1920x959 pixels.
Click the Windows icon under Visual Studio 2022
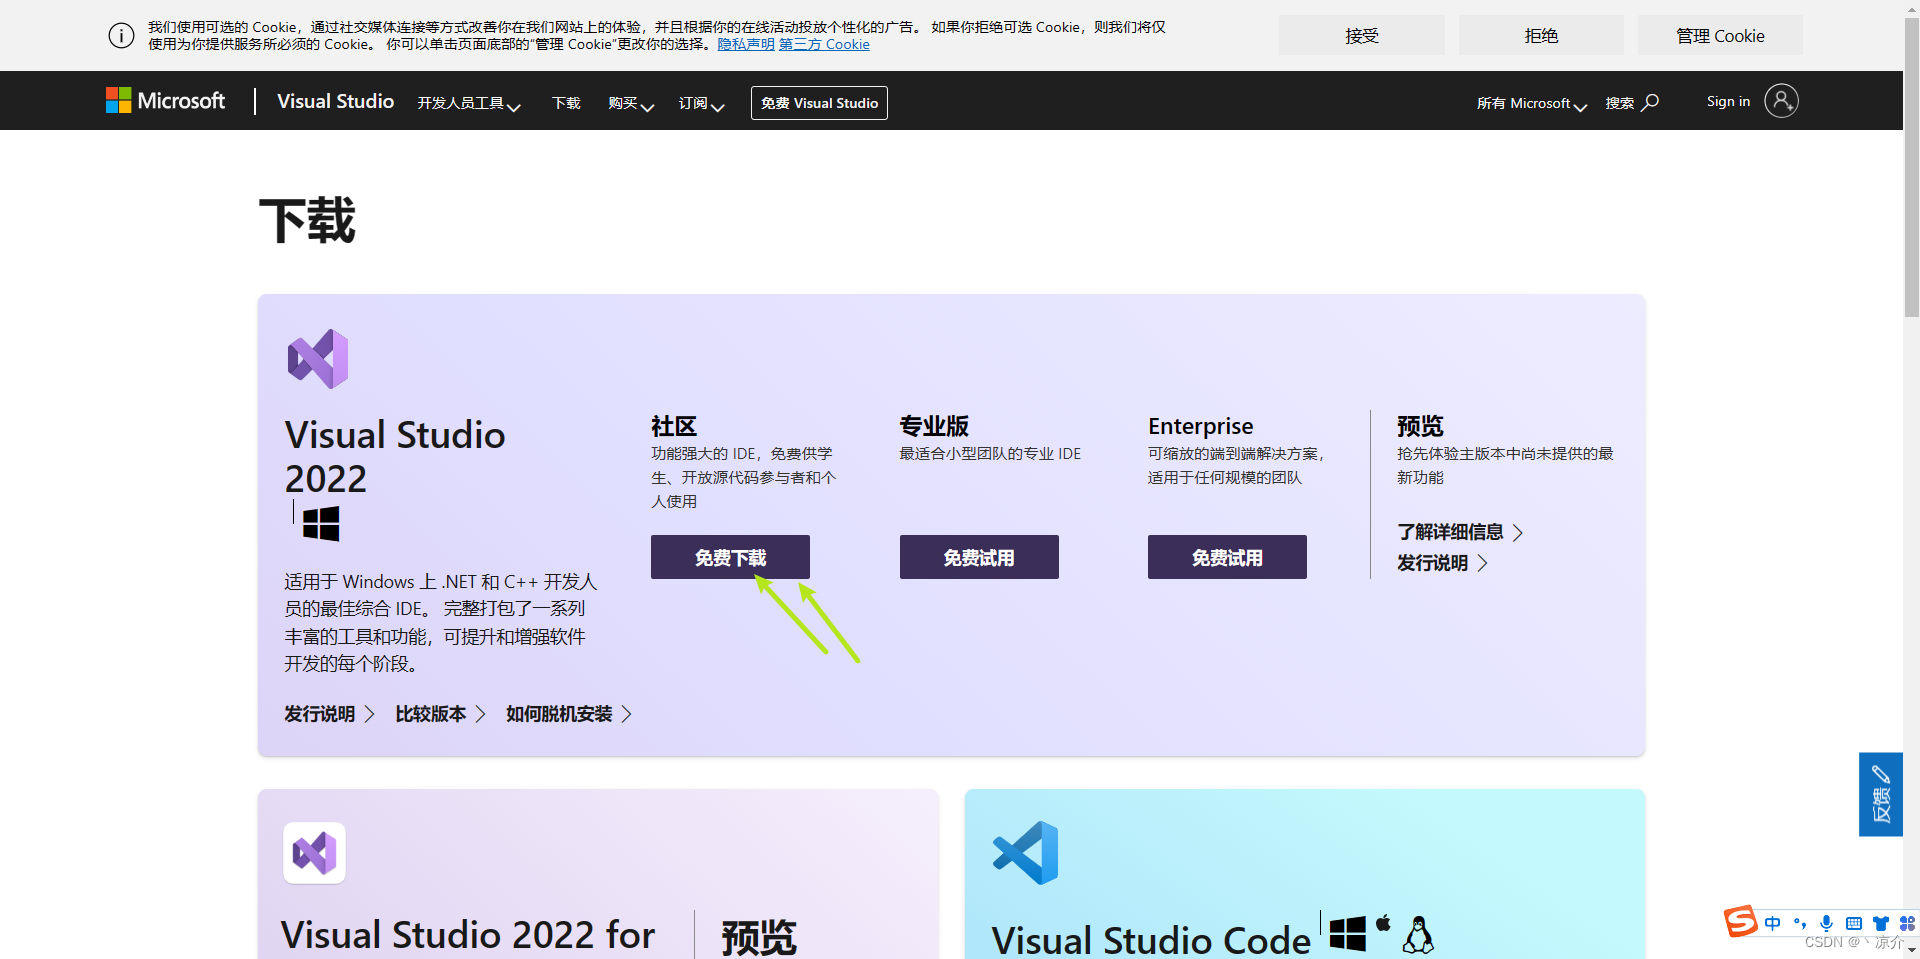click(x=321, y=523)
